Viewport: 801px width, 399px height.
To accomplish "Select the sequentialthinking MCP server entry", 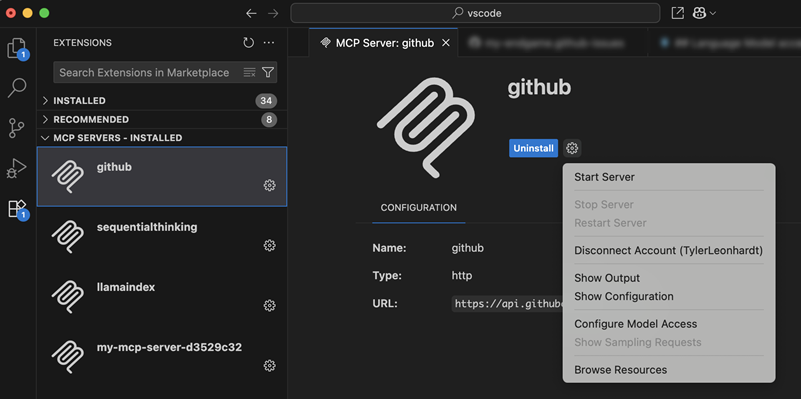I will 162,237.
